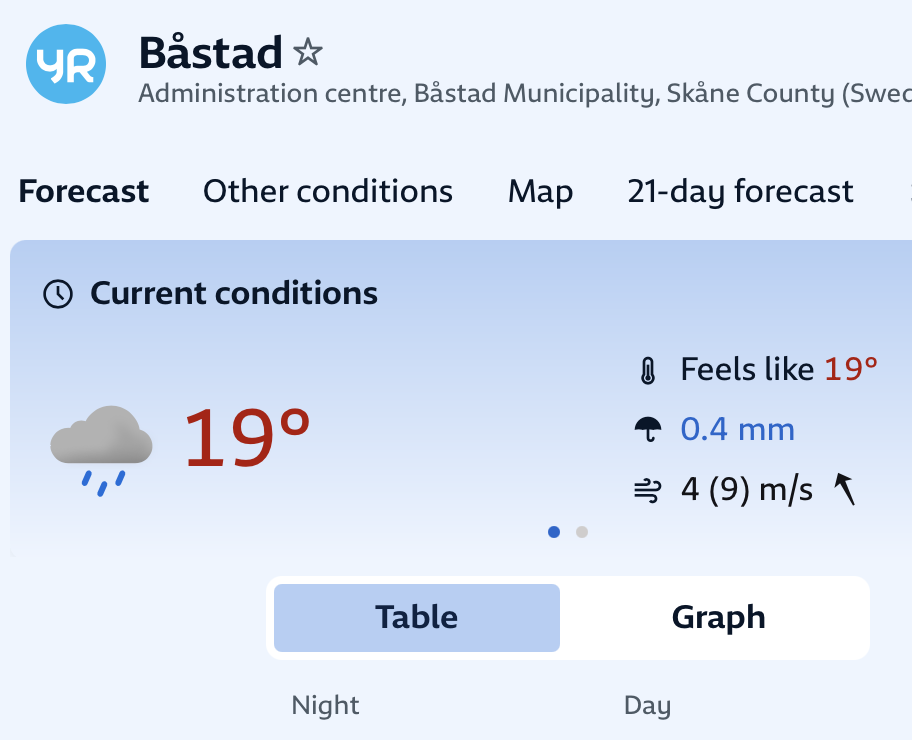The image size is (912, 740).
Task: Click the large 19° temperature reading
Action: (247, 437)
